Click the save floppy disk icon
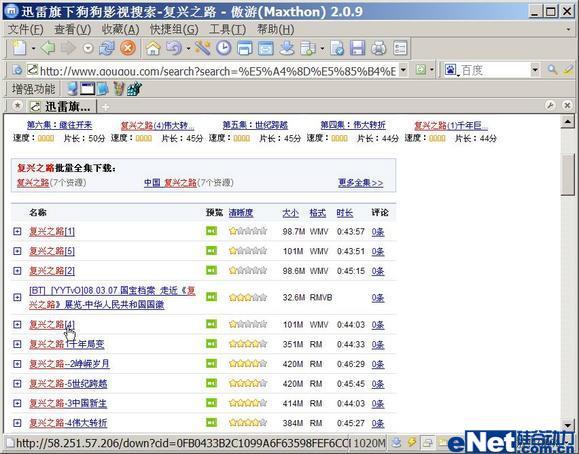Image resolution: width=579 pixels, height=454 pixels. click(x=357, y=48)
